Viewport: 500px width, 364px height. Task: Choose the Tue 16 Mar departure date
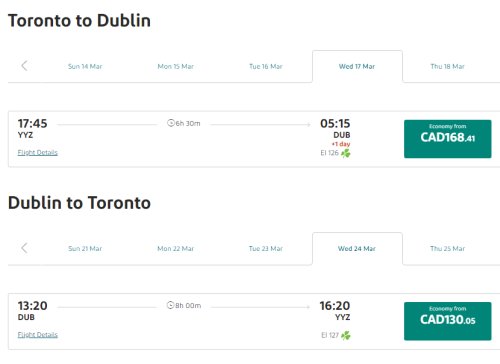pos(266,66)
